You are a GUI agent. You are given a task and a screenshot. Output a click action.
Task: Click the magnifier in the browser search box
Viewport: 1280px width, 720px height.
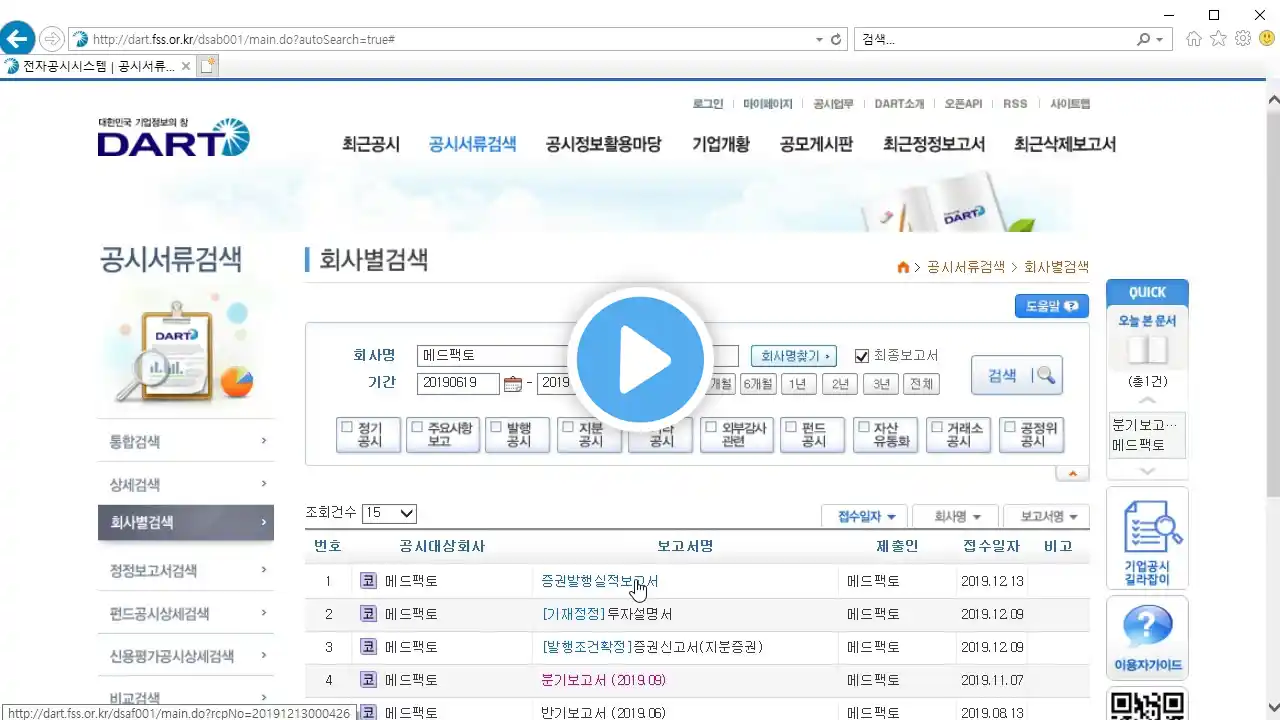[x=1143, y=39]
